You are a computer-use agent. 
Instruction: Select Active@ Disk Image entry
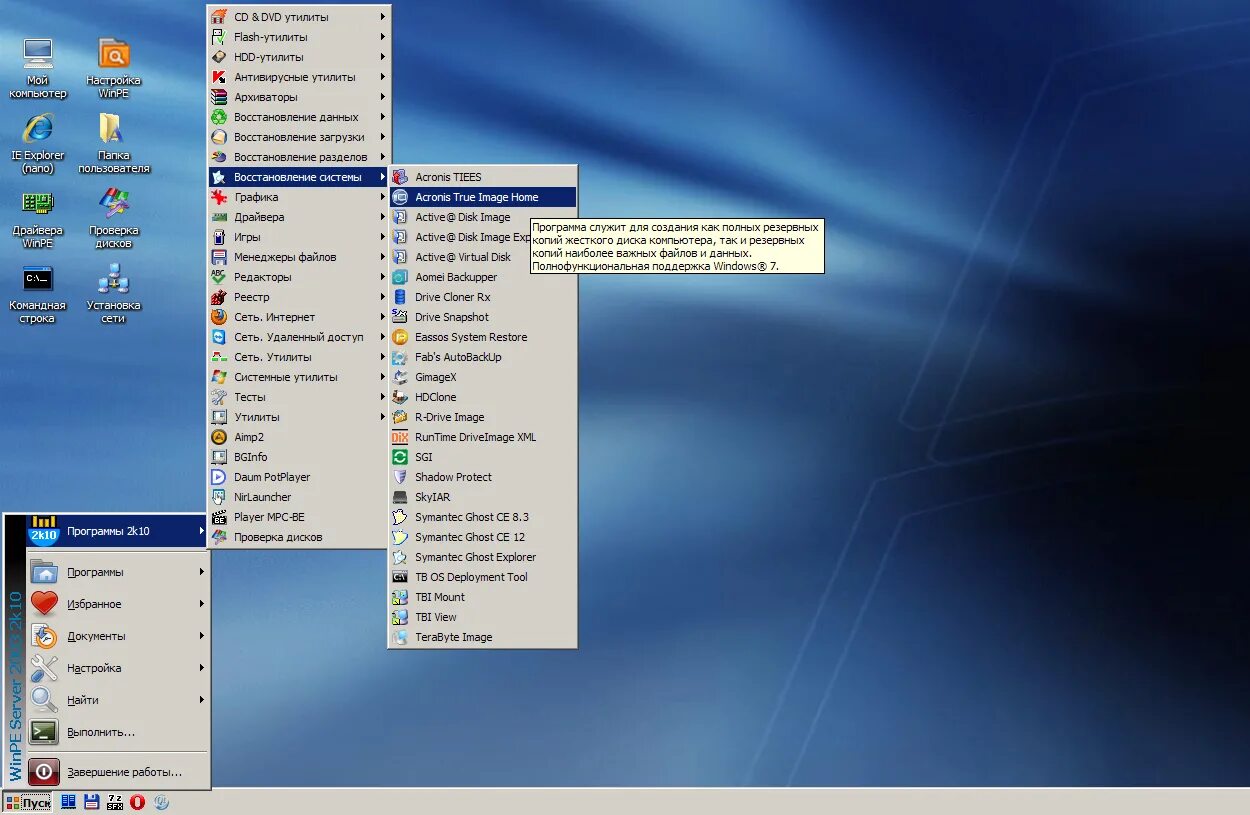point(482,217)
